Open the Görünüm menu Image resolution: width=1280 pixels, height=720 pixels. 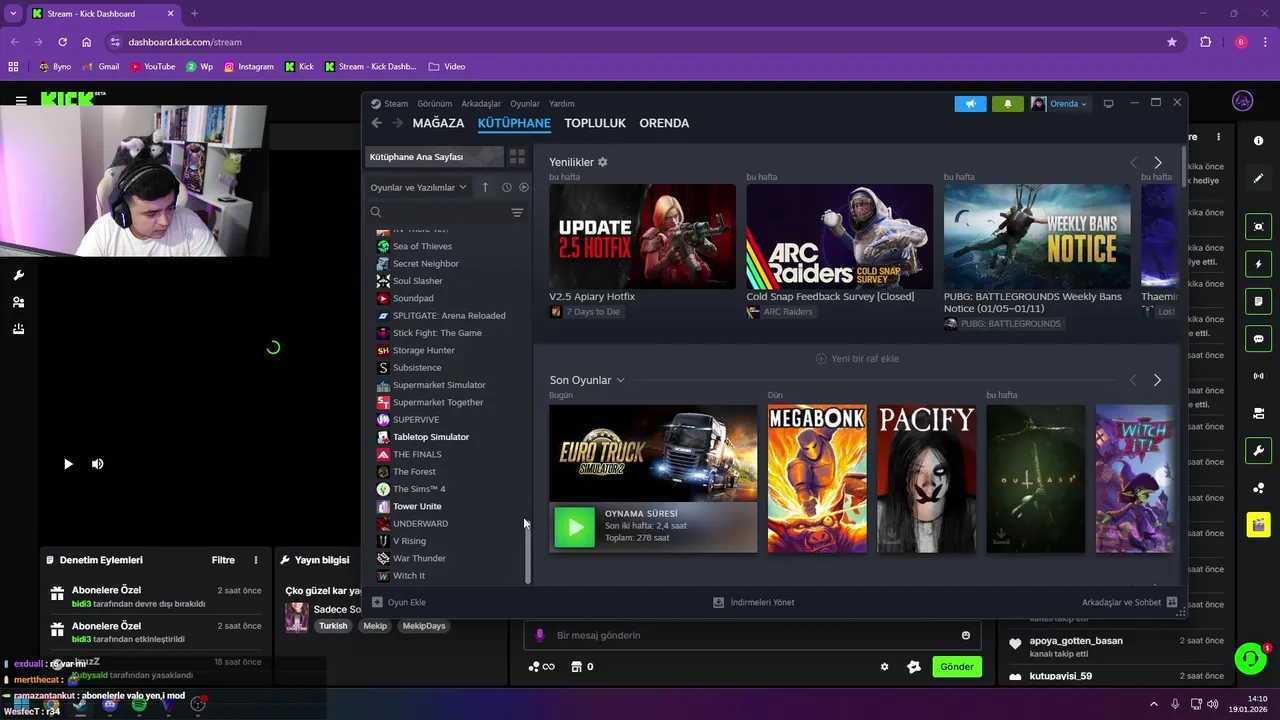[434, 104]
